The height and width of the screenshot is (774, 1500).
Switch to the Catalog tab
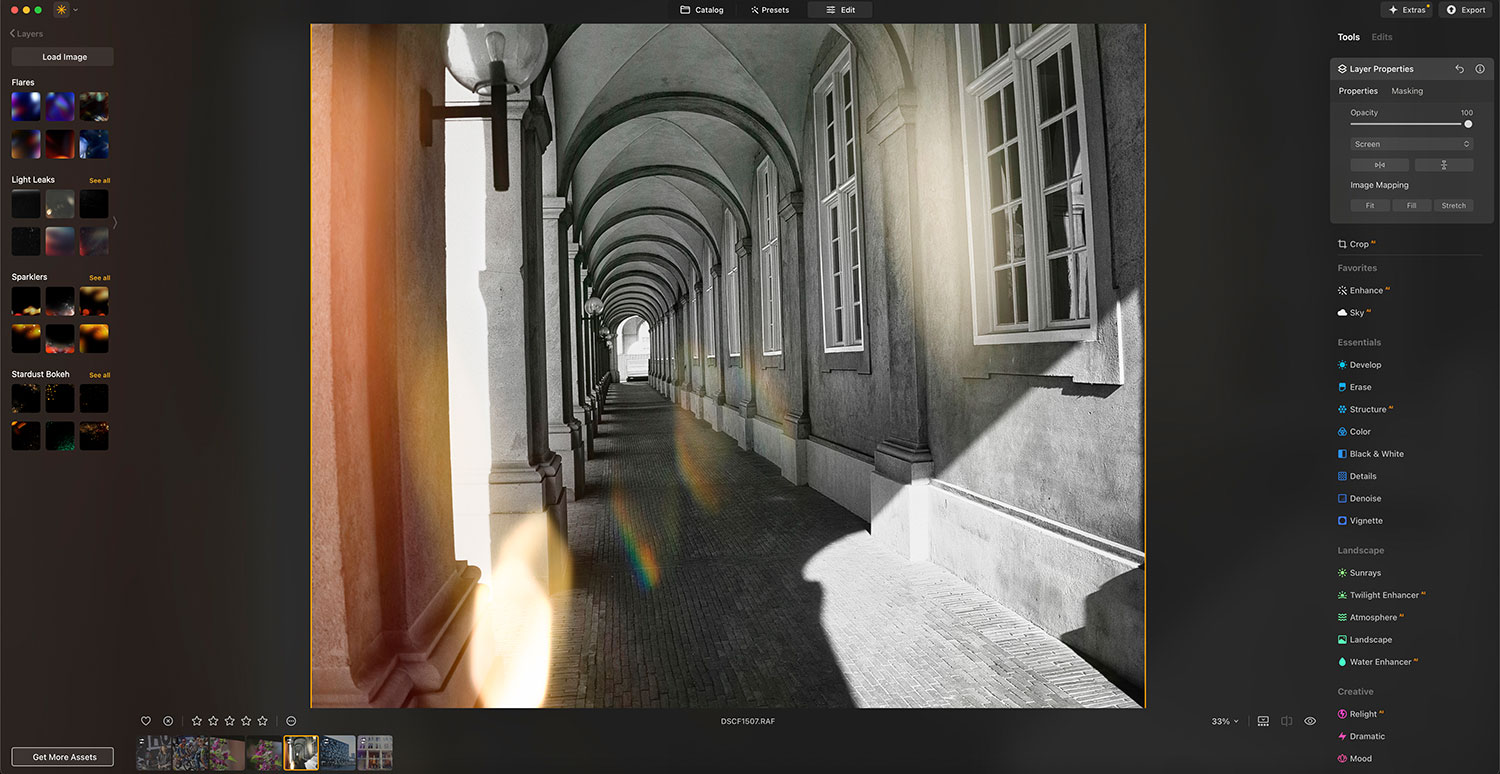click(x=702, y=10)
